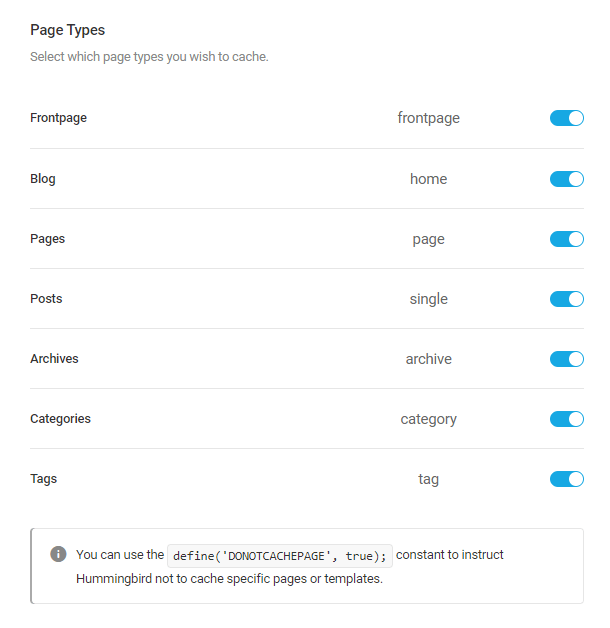
Task: Click the Posts row label
Action: (46, 299)
